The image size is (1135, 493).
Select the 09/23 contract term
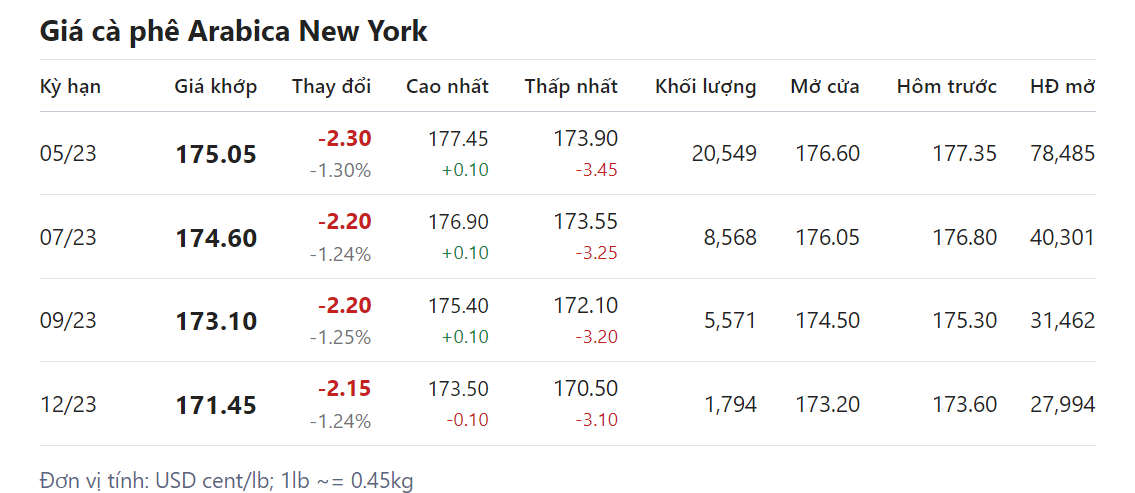69,321
